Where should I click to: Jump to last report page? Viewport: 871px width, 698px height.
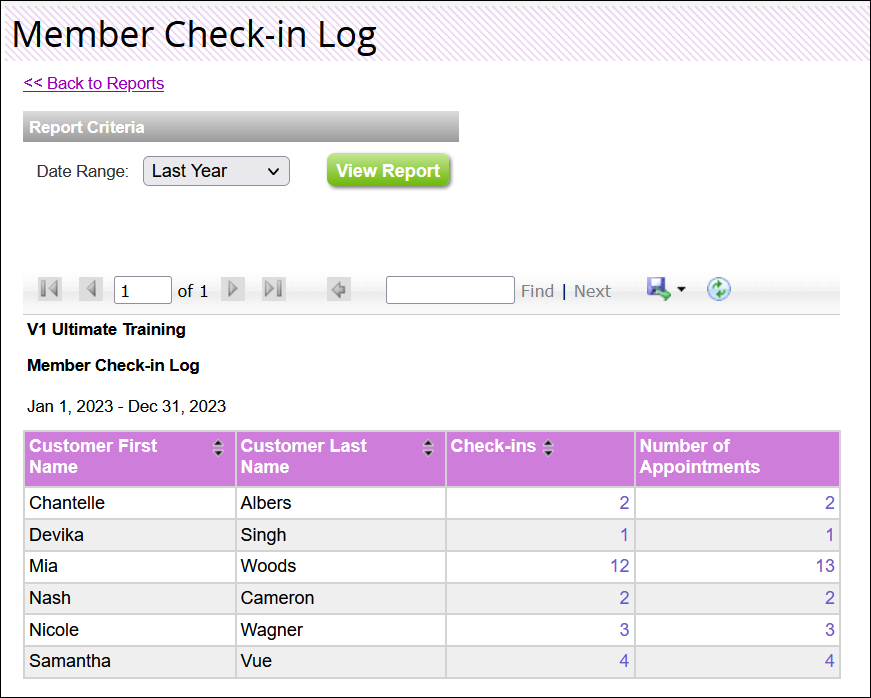[x=274, y=289]
